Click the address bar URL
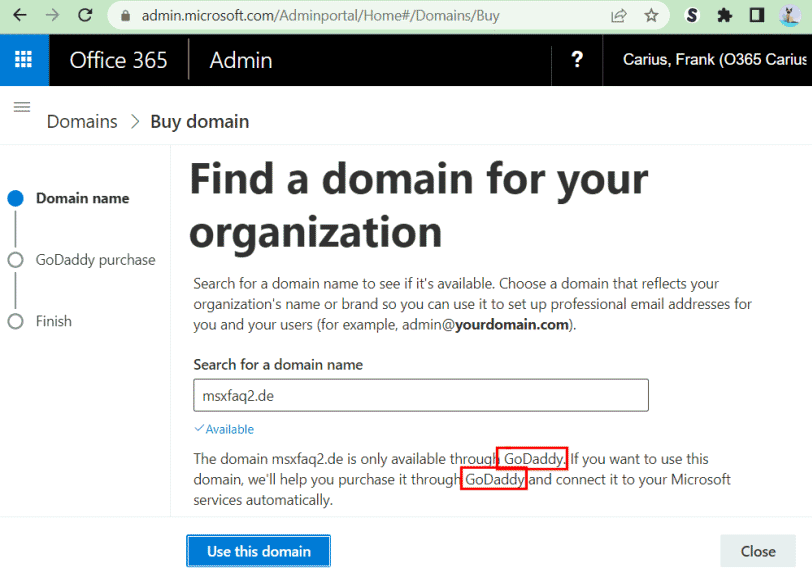 (321, 16)
